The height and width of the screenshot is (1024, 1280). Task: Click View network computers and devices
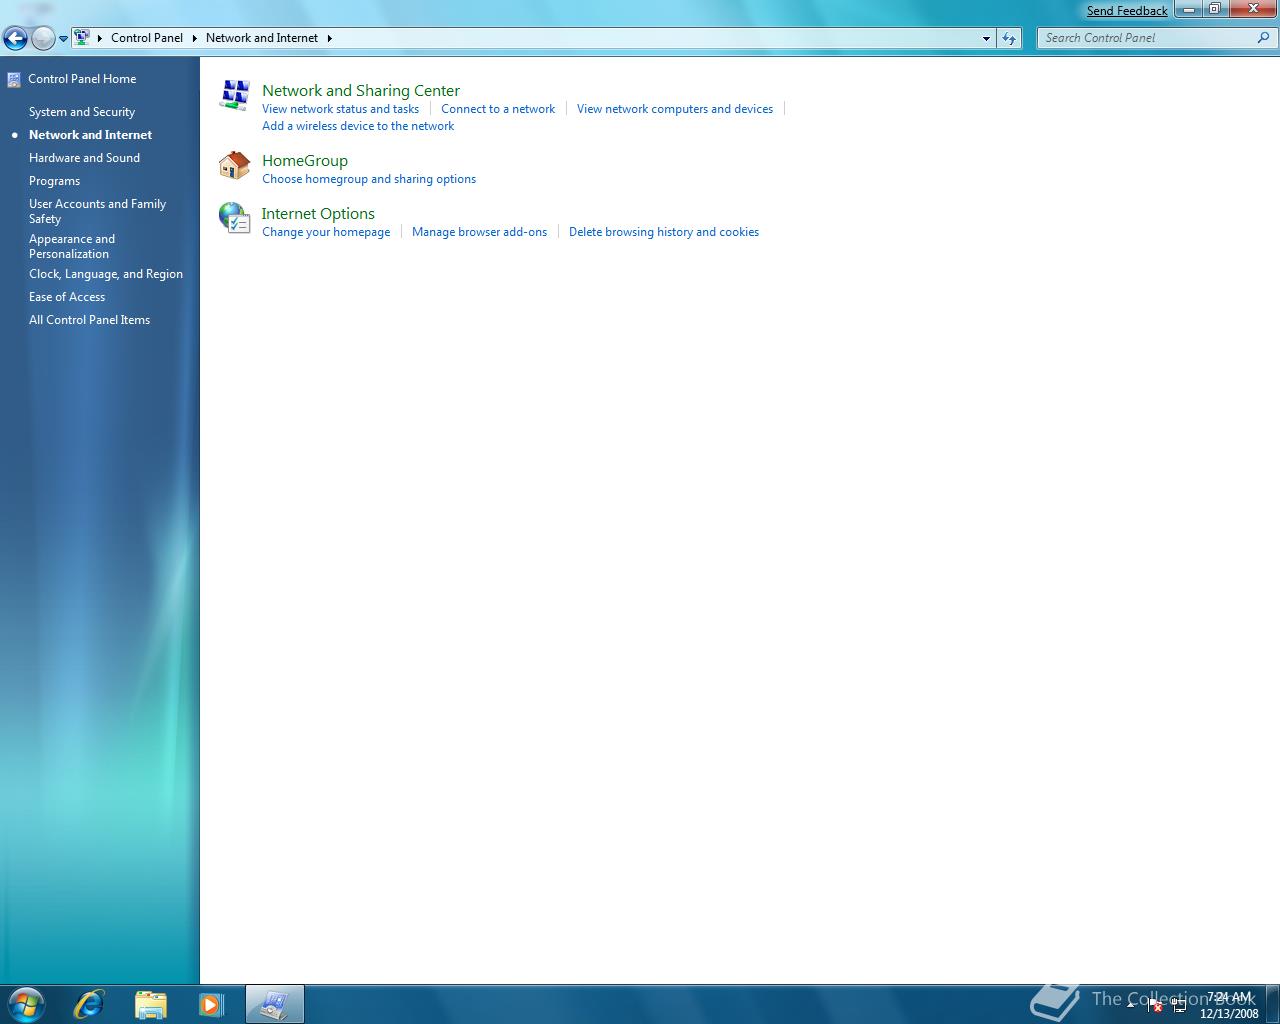point(675,109)
